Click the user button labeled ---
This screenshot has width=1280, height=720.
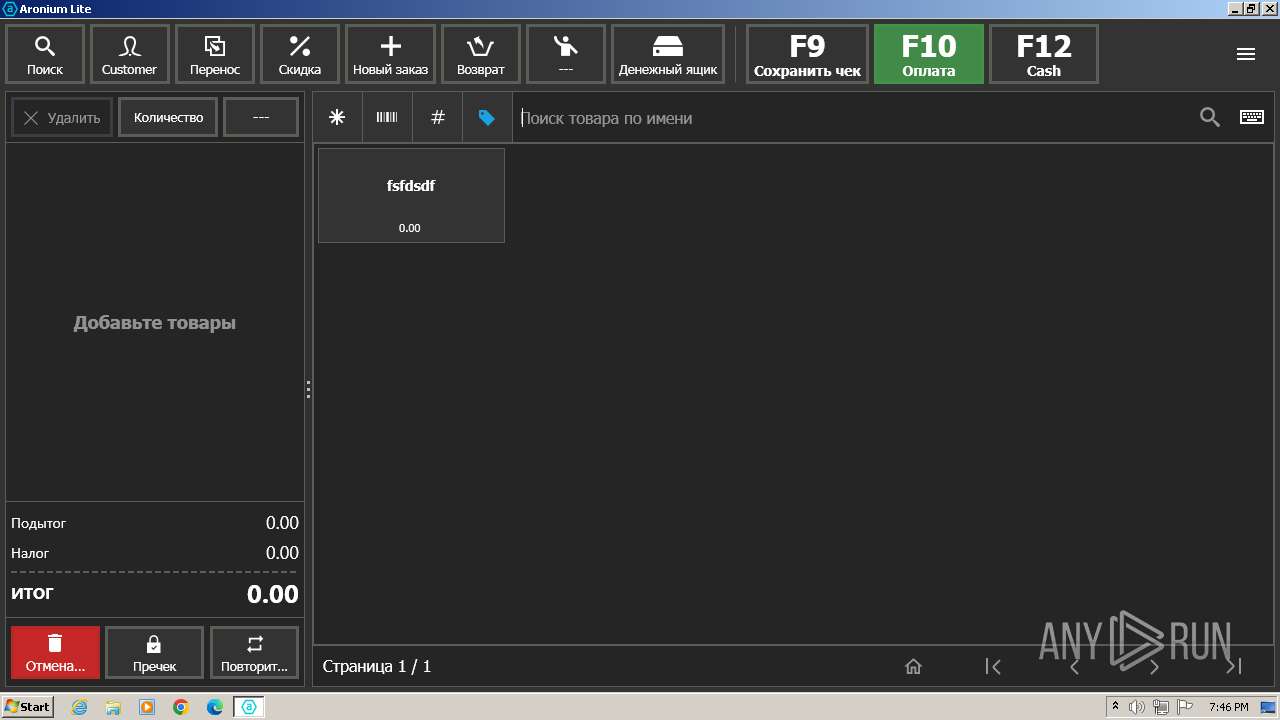click(566, 54)
